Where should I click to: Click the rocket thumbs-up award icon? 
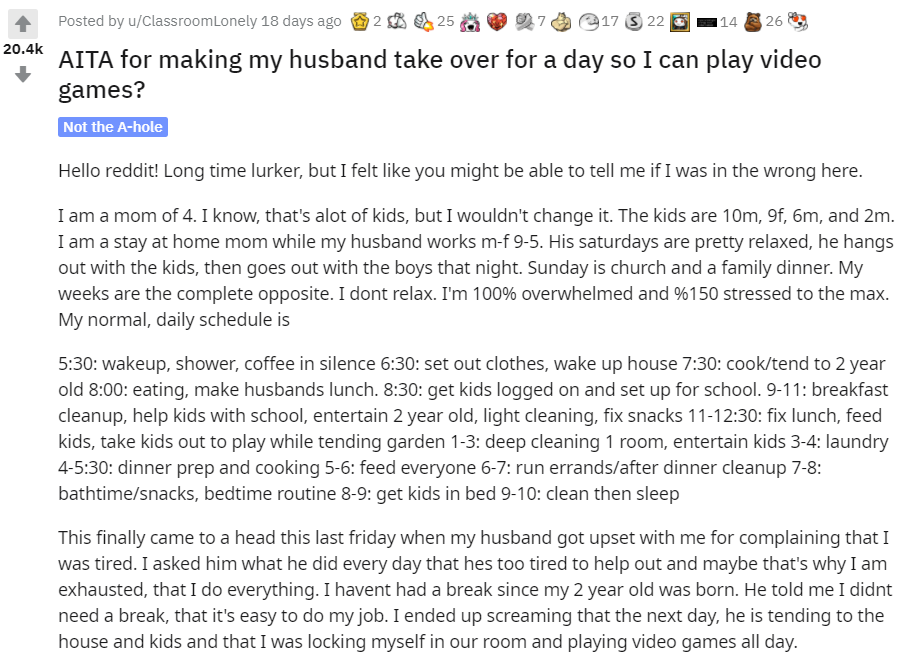(x=423, y=22)
